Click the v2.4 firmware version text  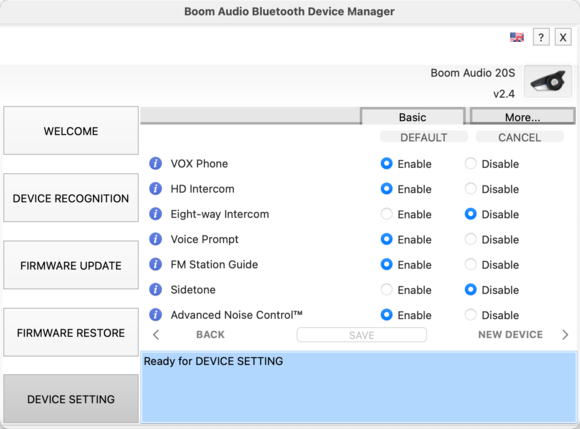click(x=504, y=94)
